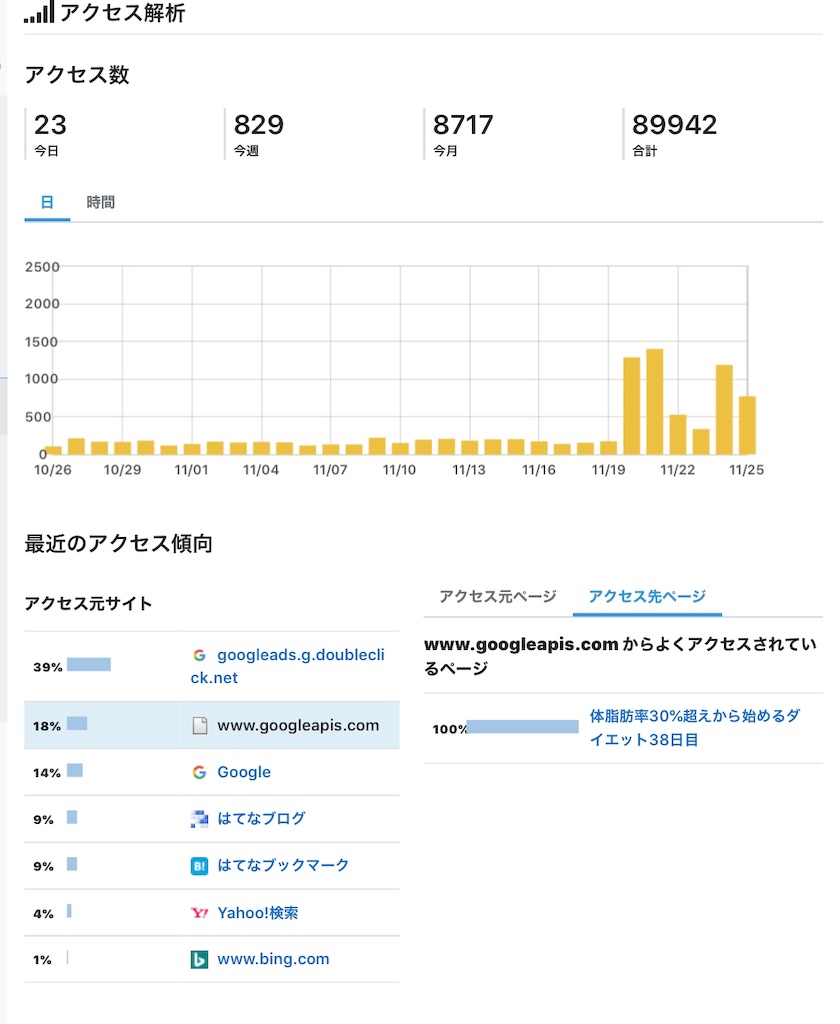Screen dimensions: 840x1024
Task: Select the アクセス先ページ tab
Action: (647, 596)
